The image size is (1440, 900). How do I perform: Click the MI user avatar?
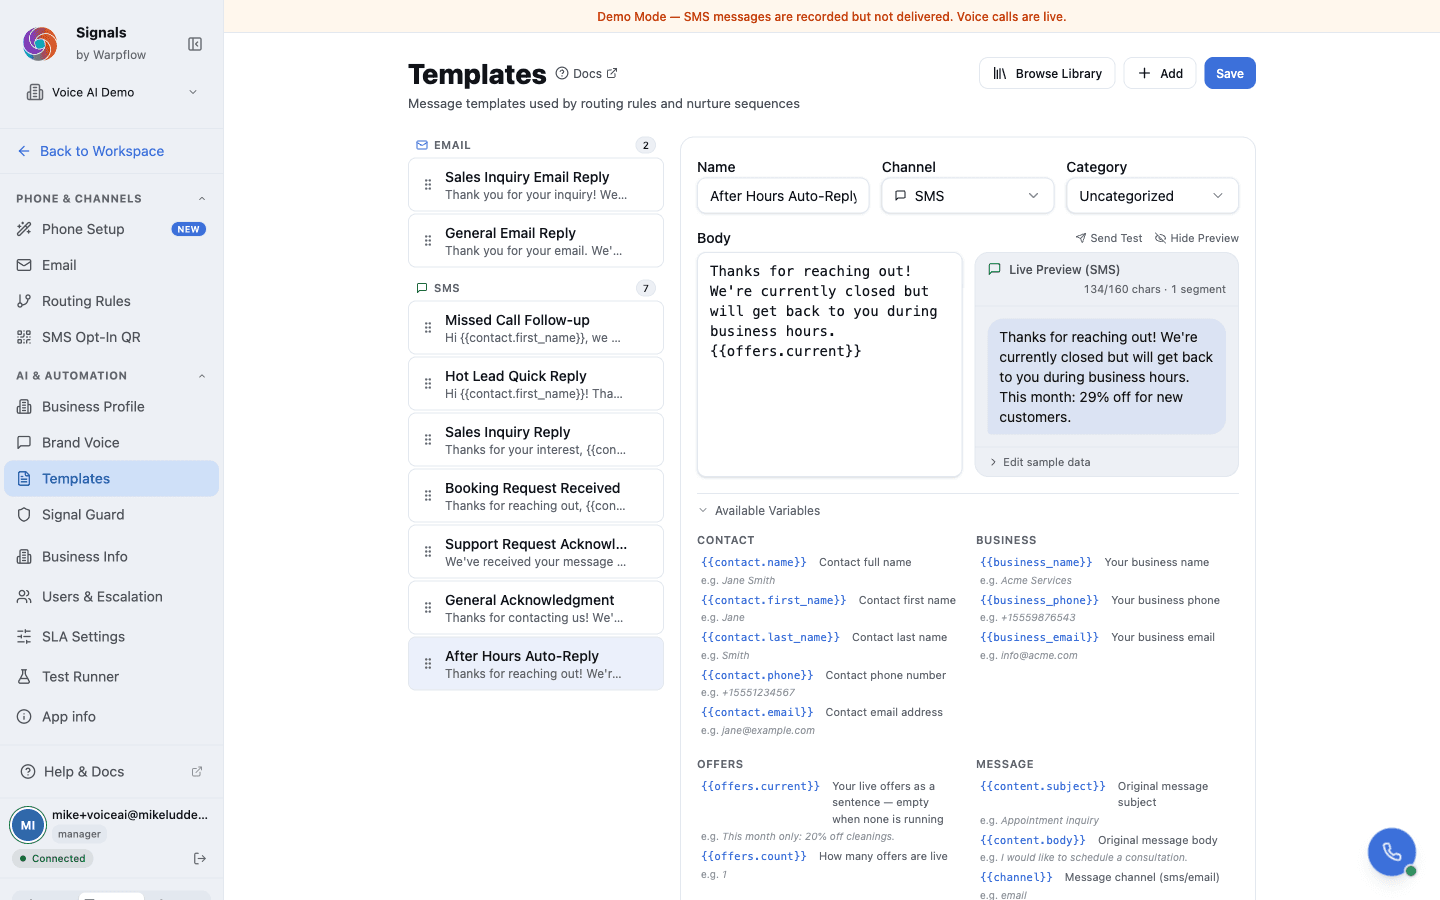click(x=28, y=825)
